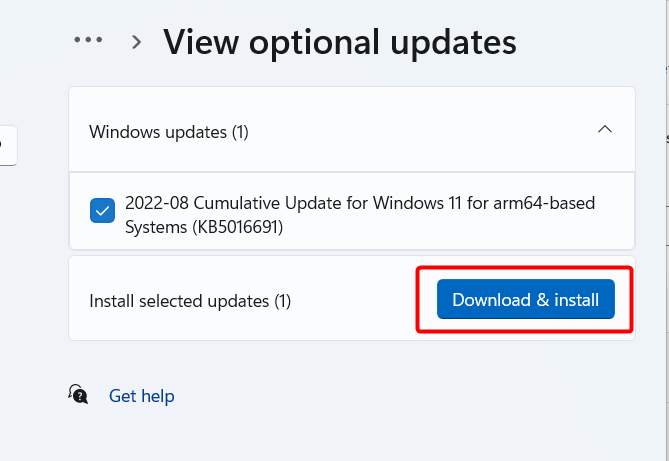Click the Systems (KB5016691) second line text
Screen dimensions: 669x461
(x=204, y=227)
